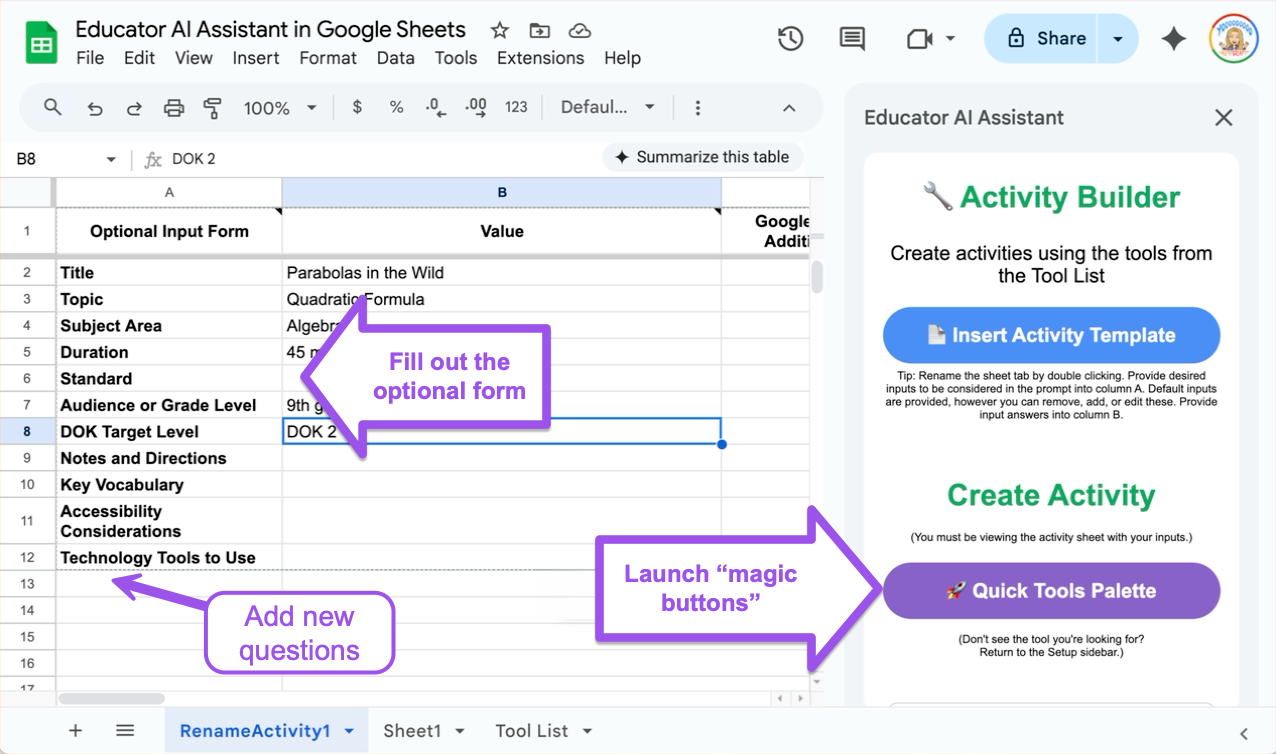Open the RenameActivity1 tab dropdown arrow
Image resolution: width=1276 pixels, height=754 pixels.
[x=349, y=731]
